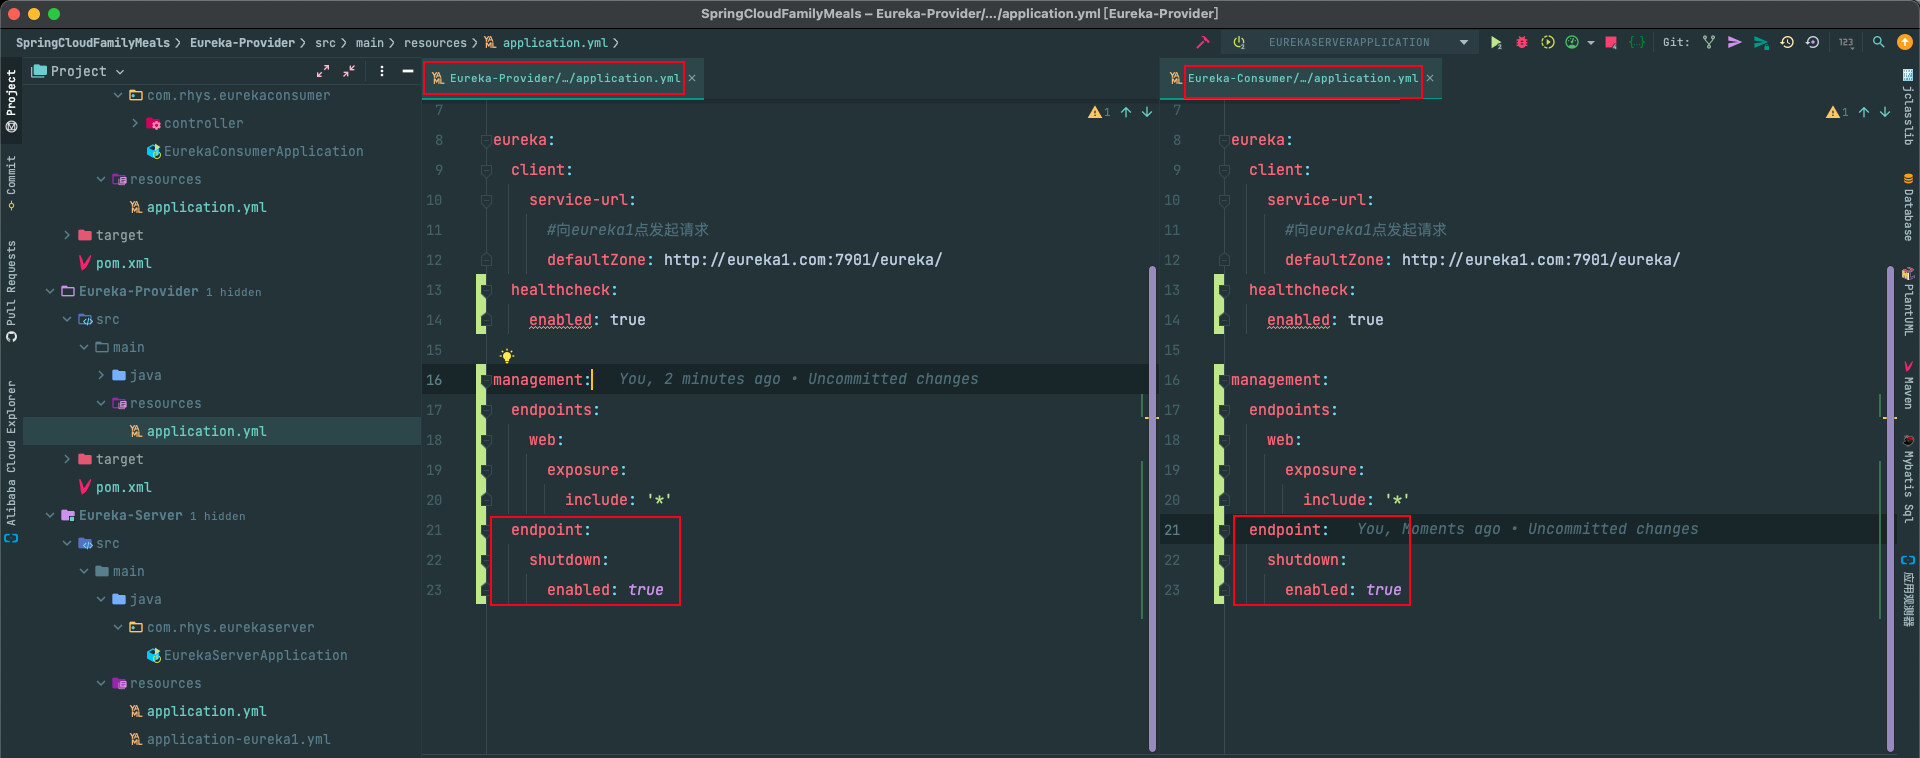Click the purple Git commit arrow icon

tap(1735, 42)
